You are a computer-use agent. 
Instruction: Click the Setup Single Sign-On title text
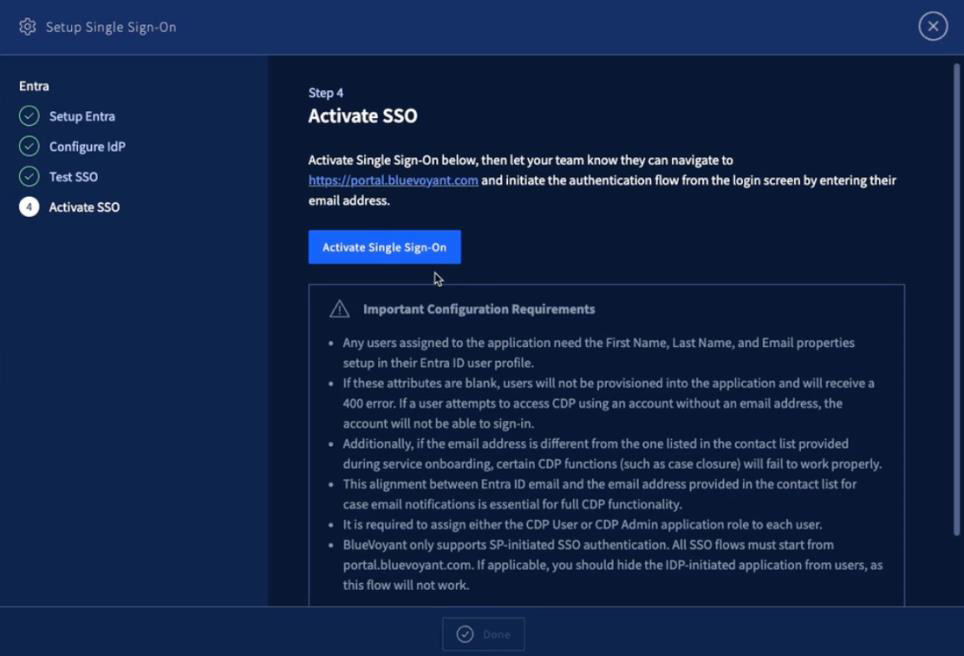[111, 27]
